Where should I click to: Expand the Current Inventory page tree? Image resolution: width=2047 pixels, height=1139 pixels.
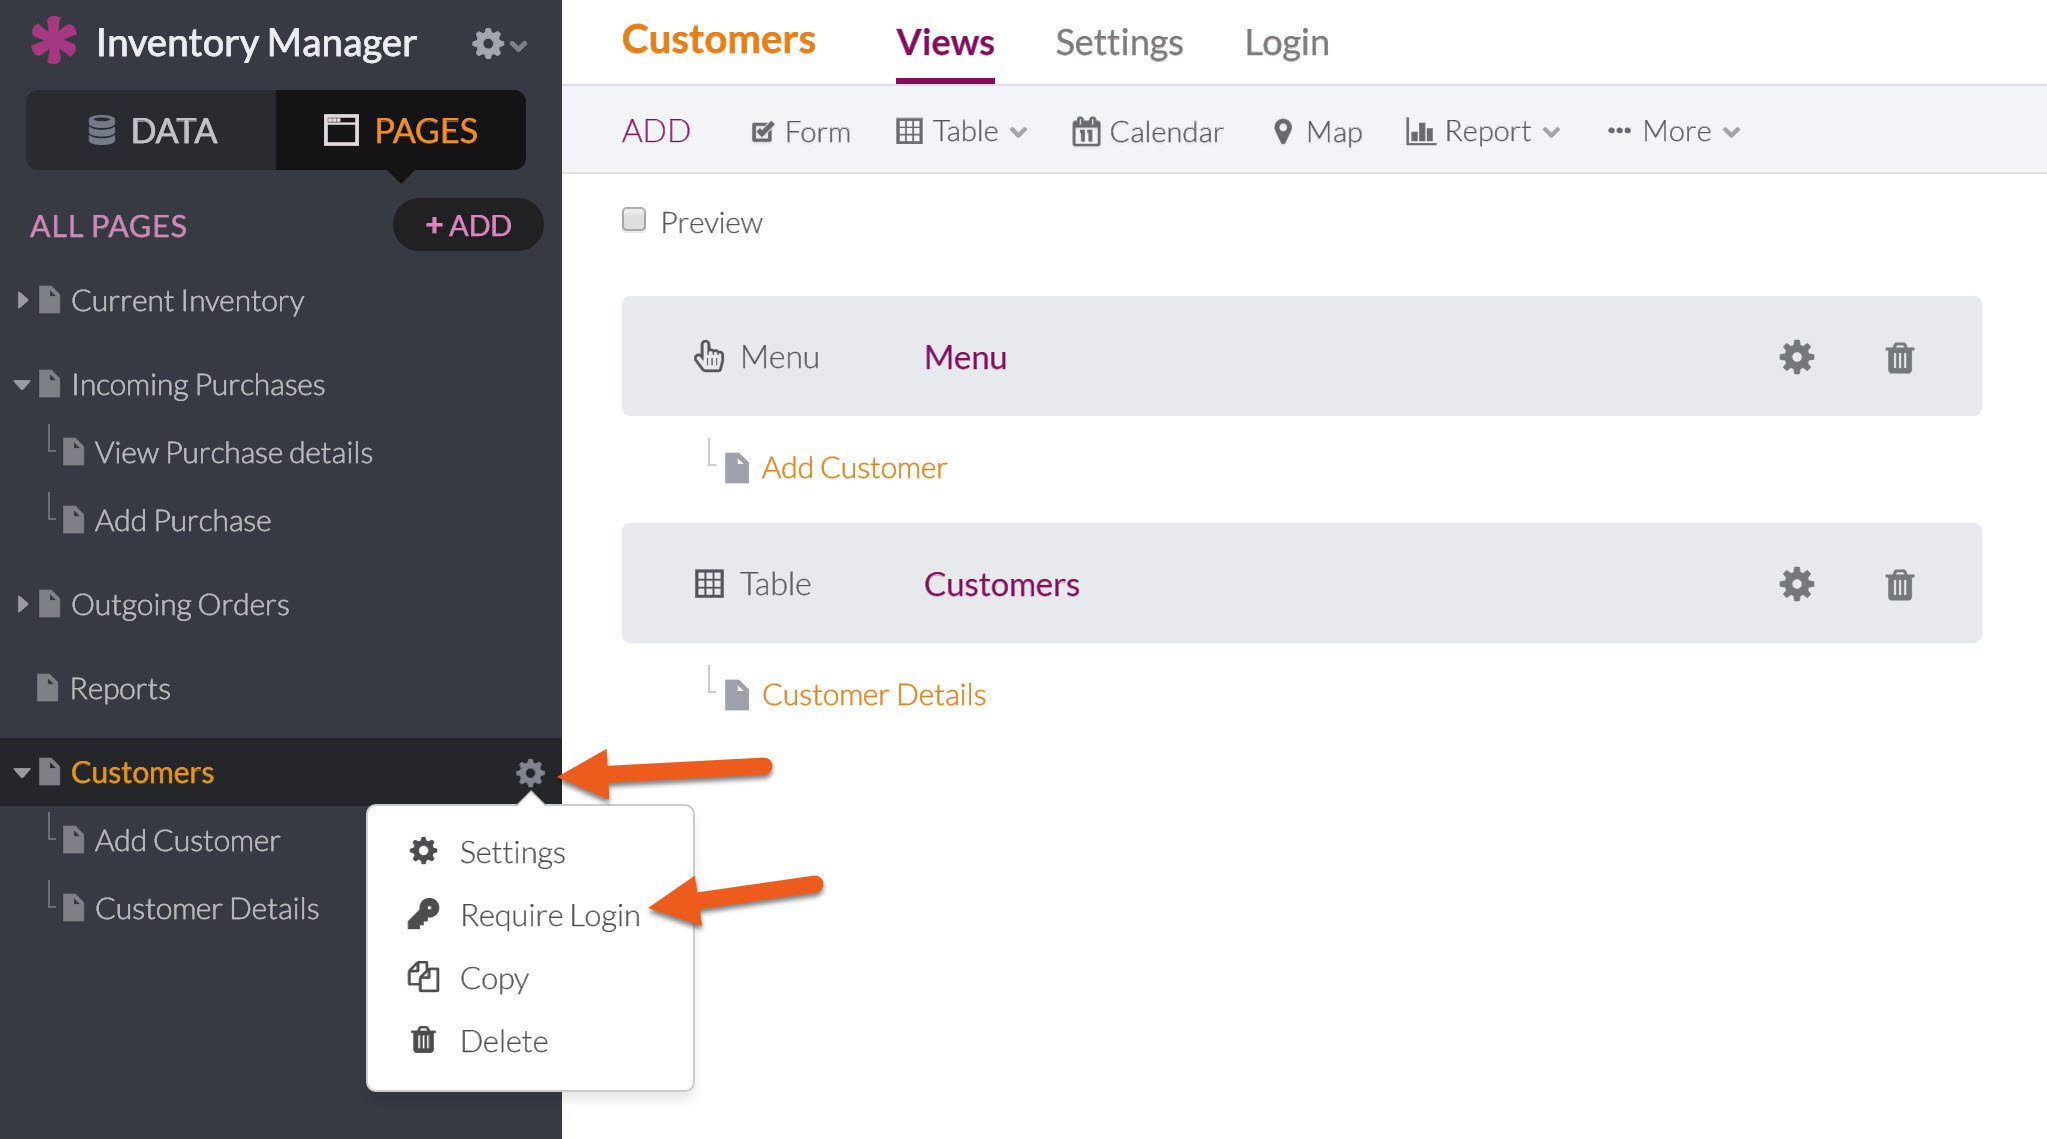(x=22, y=300)
